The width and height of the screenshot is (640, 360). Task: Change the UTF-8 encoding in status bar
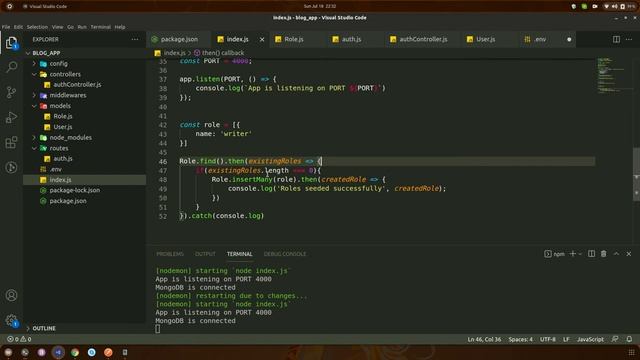(x=548, y=339)
